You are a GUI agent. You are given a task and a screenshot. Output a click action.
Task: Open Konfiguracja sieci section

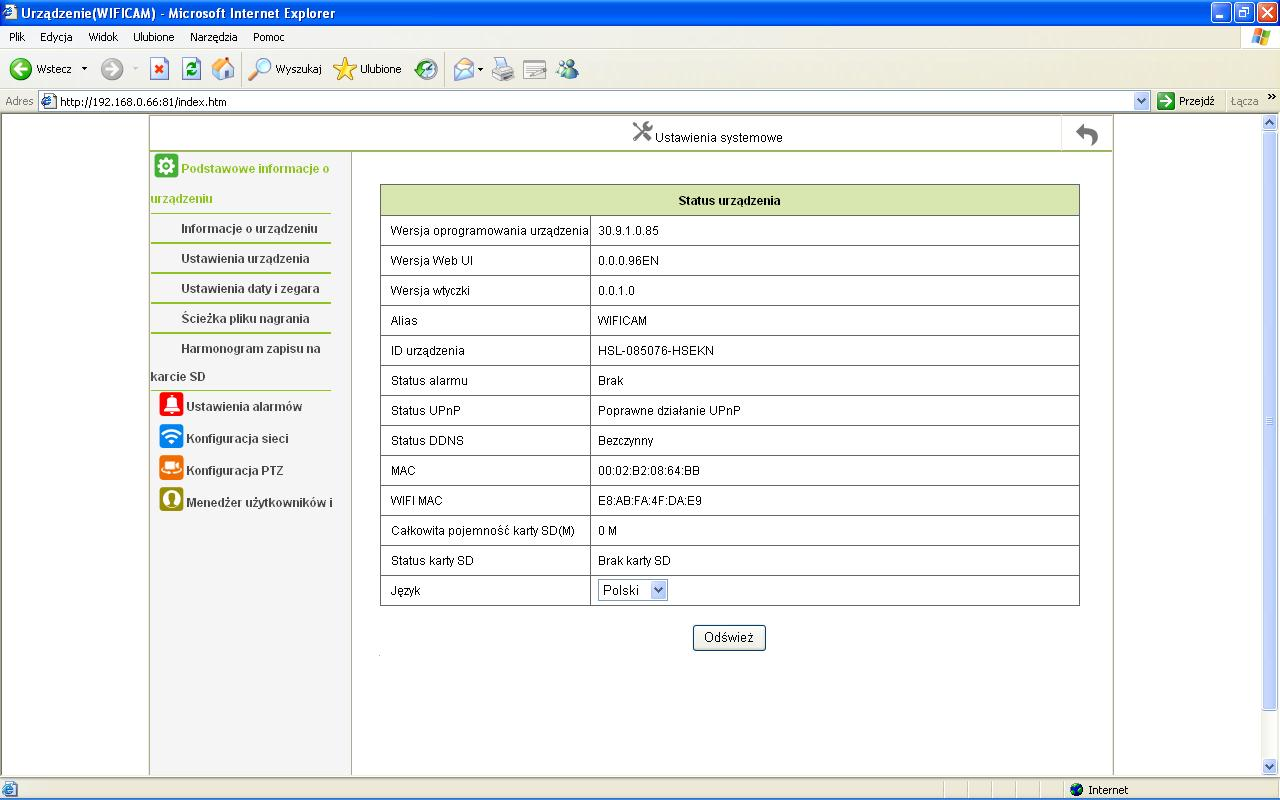click(237, 439)
